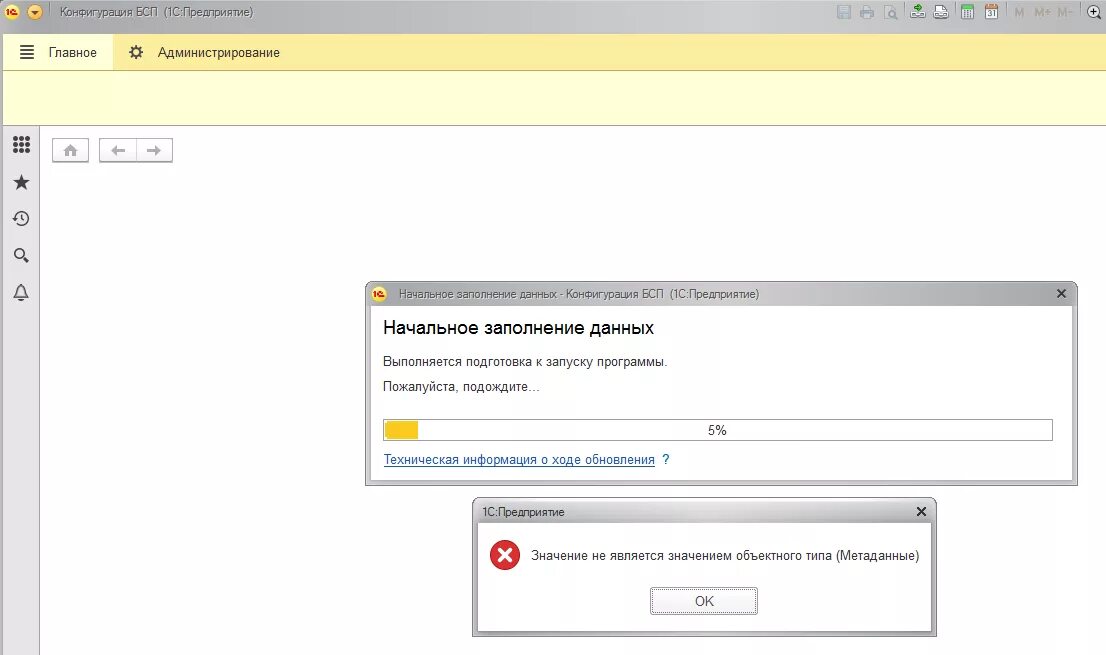Image resolution: width=1106 pixels, height=655 pixels.
Task: Click text Выполняется подготовка к запуску программы
Action: click(x=525, y=362)
